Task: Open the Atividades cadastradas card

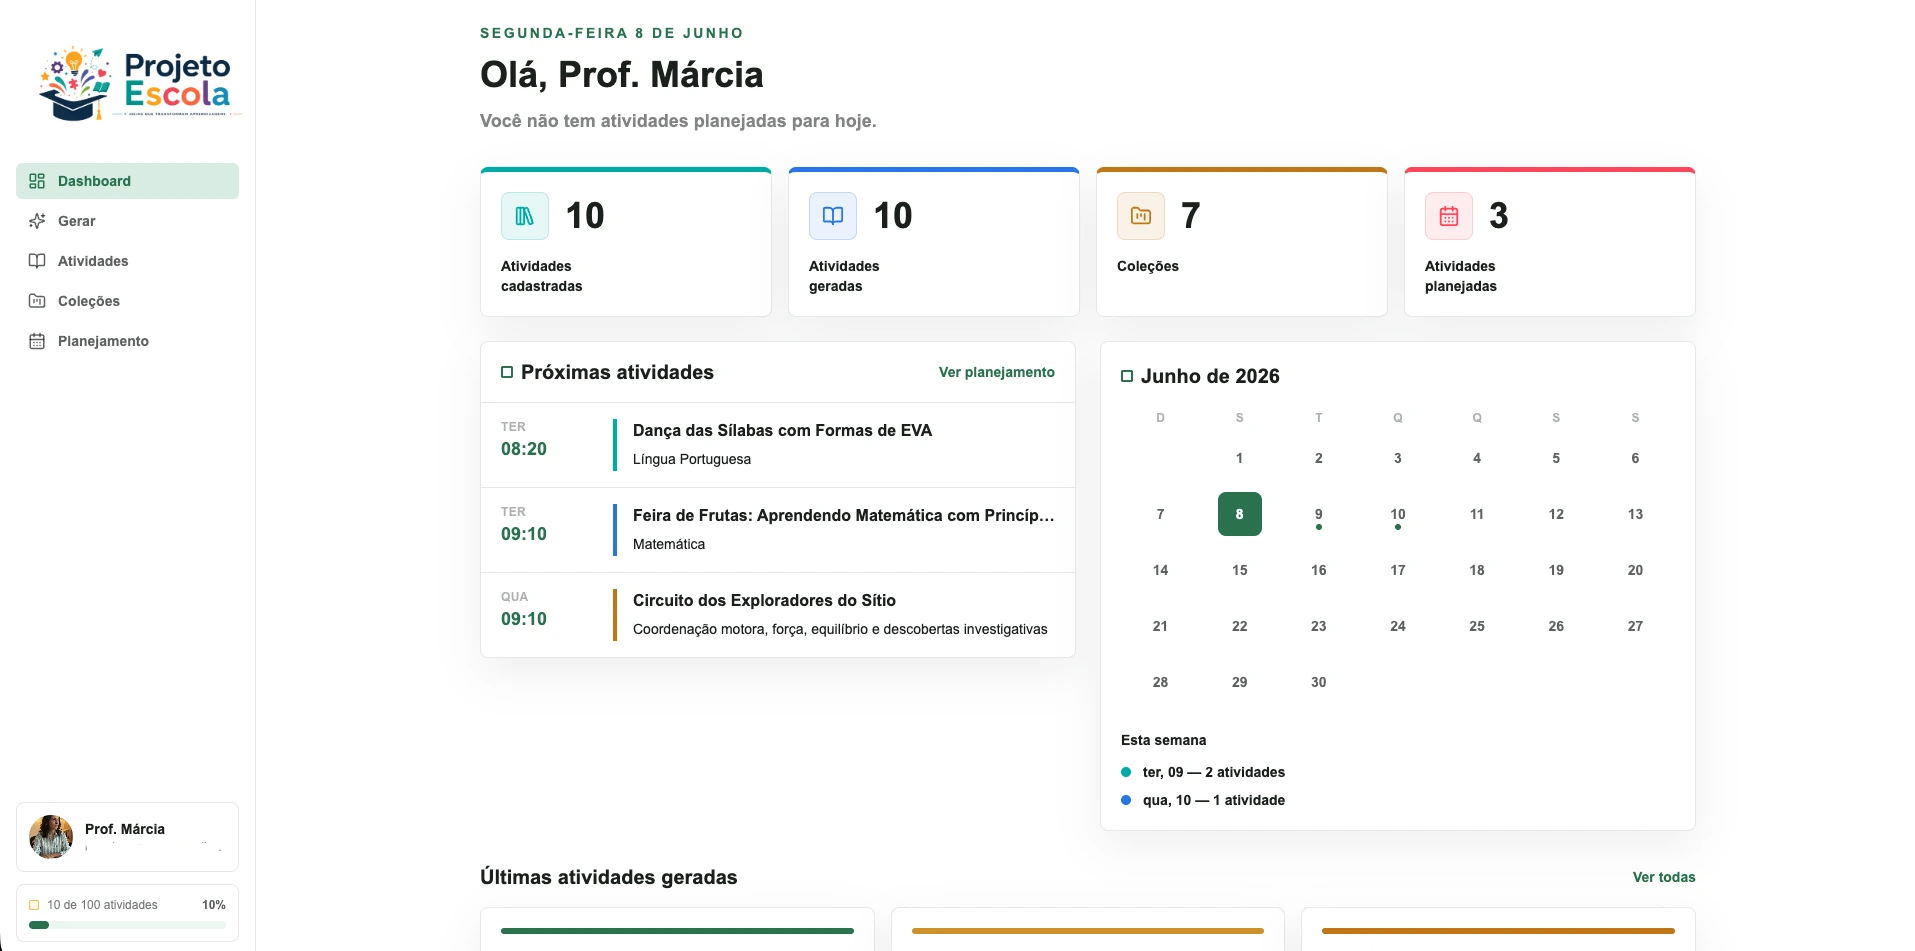Action: coord(626,242)
